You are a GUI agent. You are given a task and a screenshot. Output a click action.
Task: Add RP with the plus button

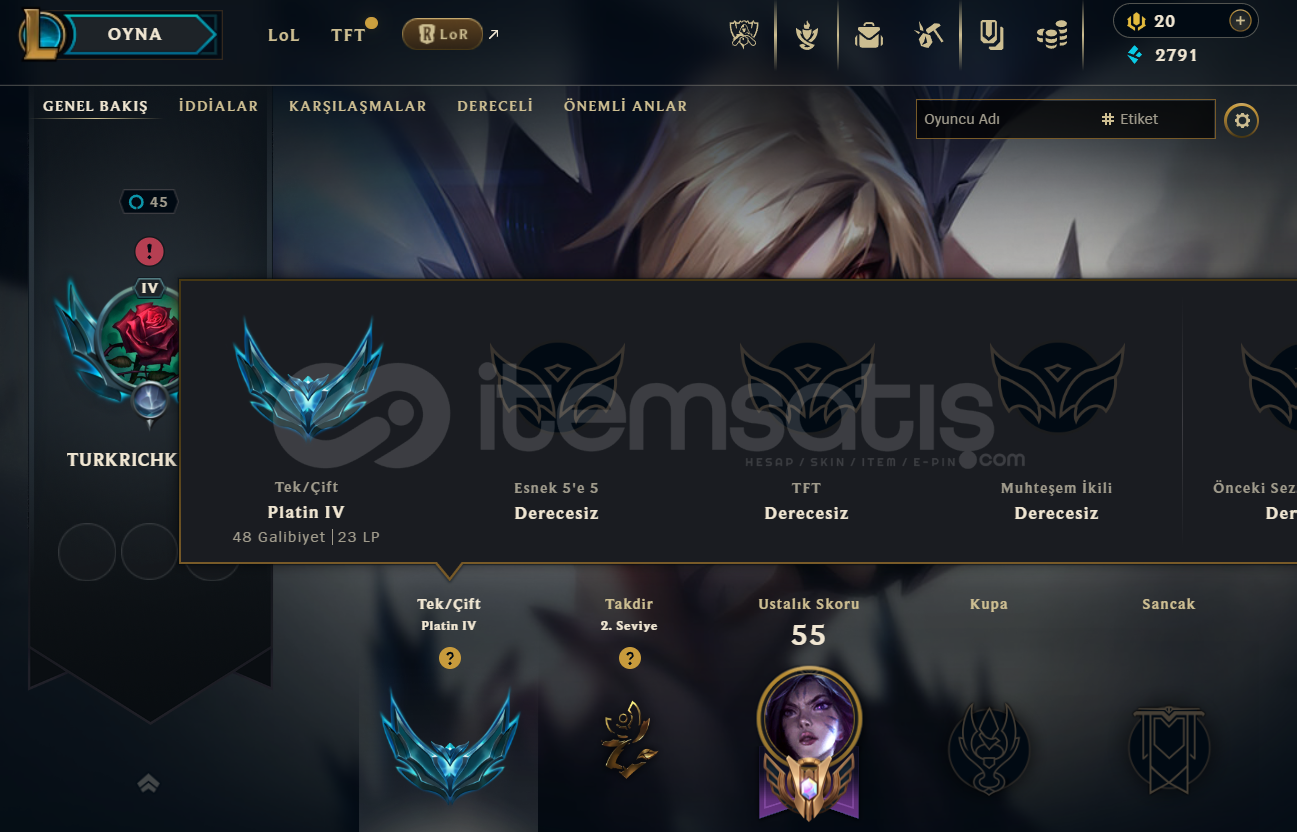point(1240,21)
